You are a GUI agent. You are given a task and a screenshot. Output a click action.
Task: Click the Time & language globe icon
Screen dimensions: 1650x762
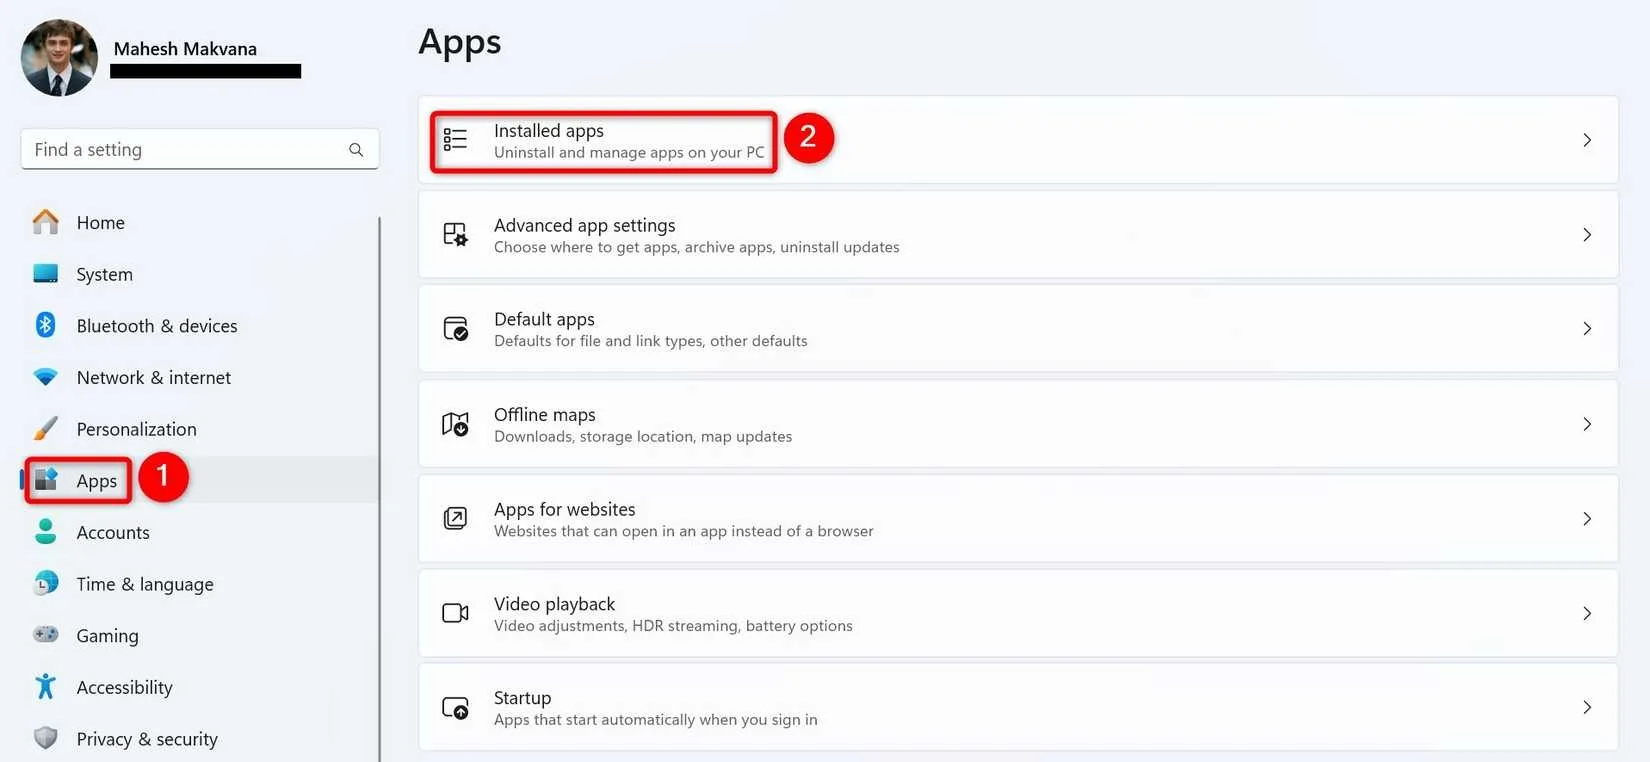pos(46,583)
